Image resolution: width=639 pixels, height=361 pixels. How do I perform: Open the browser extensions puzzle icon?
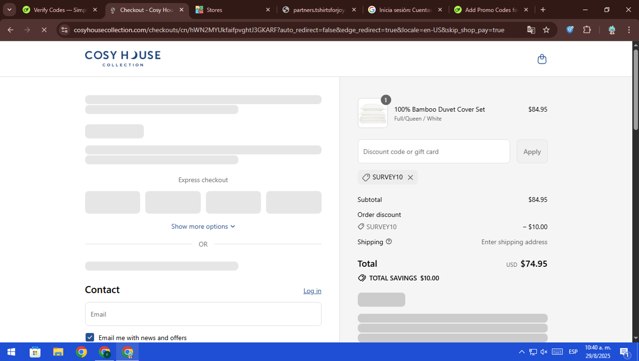(x=587, y=30)
